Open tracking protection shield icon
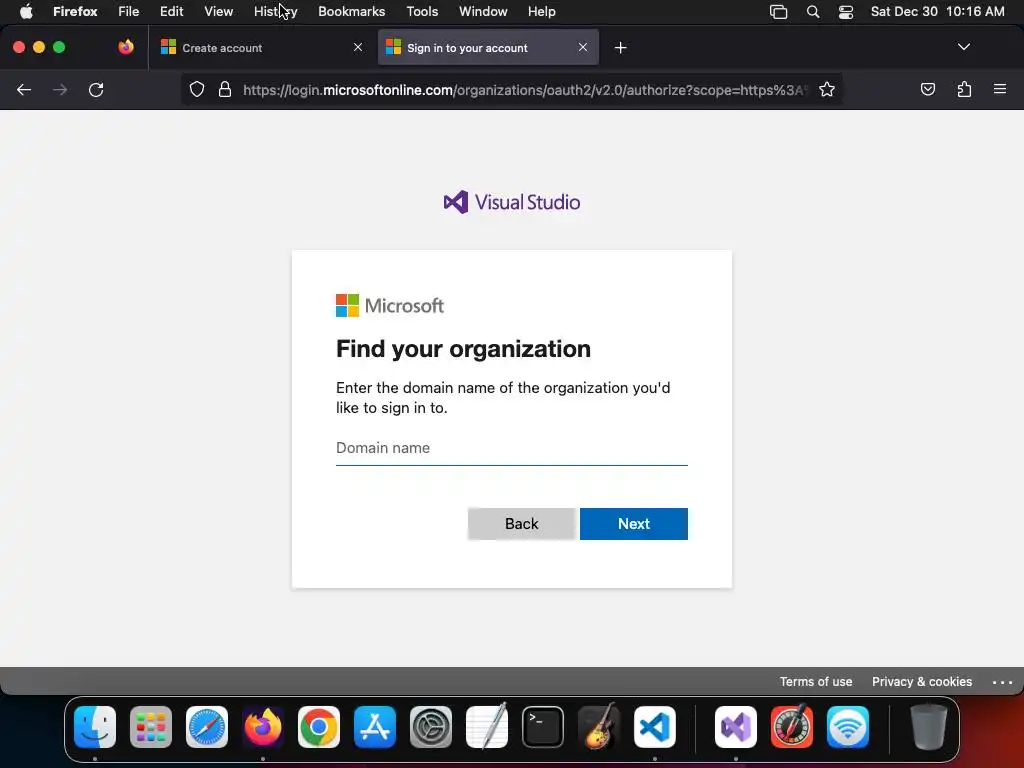The width and height of the screenshot is (1024, 768). [x=197, y=89]
